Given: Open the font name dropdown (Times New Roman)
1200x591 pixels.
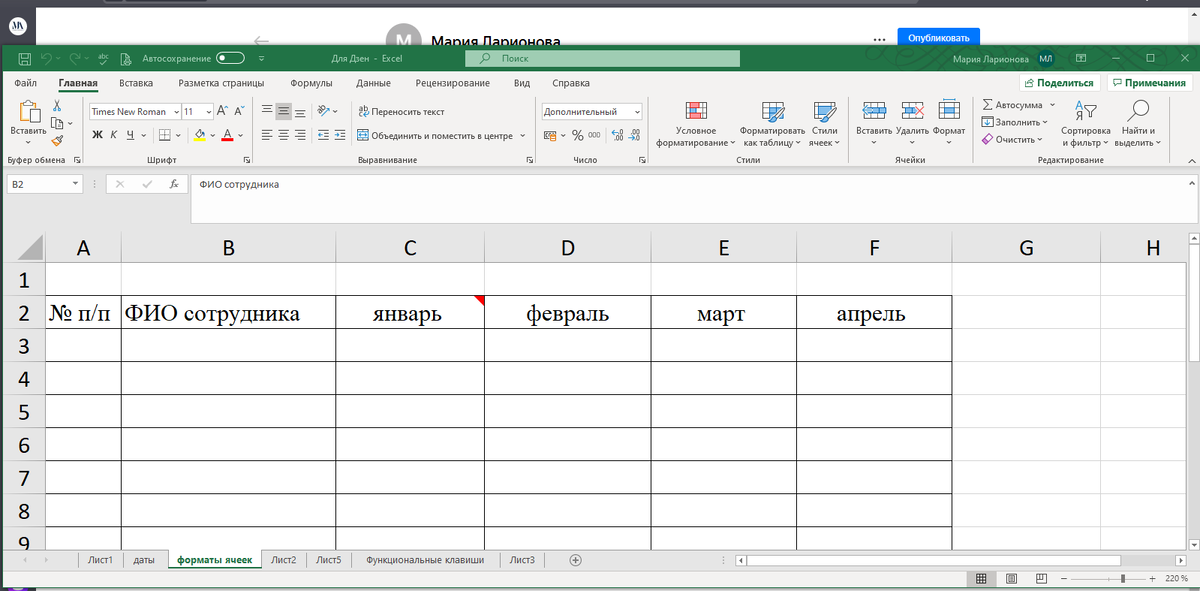Looking at the screenshot, I should pos(177,112).
